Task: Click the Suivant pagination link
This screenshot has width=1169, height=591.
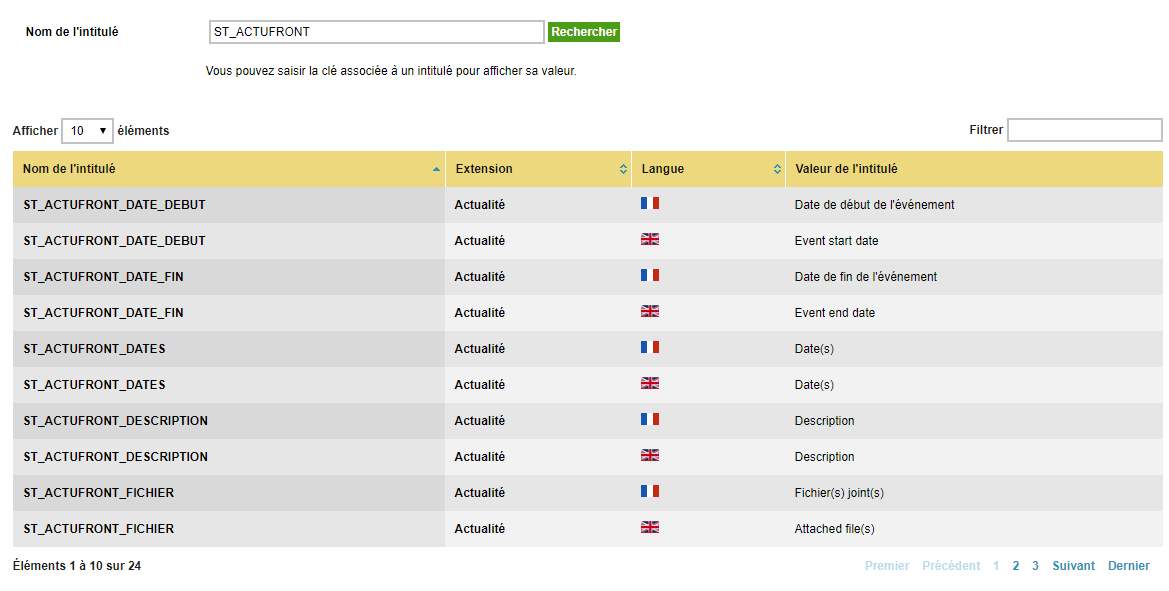Action: [1074, 566]
